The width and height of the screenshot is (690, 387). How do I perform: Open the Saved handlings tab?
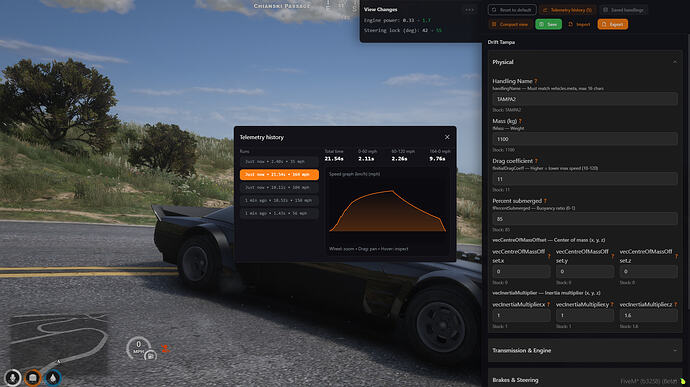pyautogui.click(x=623, y=10)
